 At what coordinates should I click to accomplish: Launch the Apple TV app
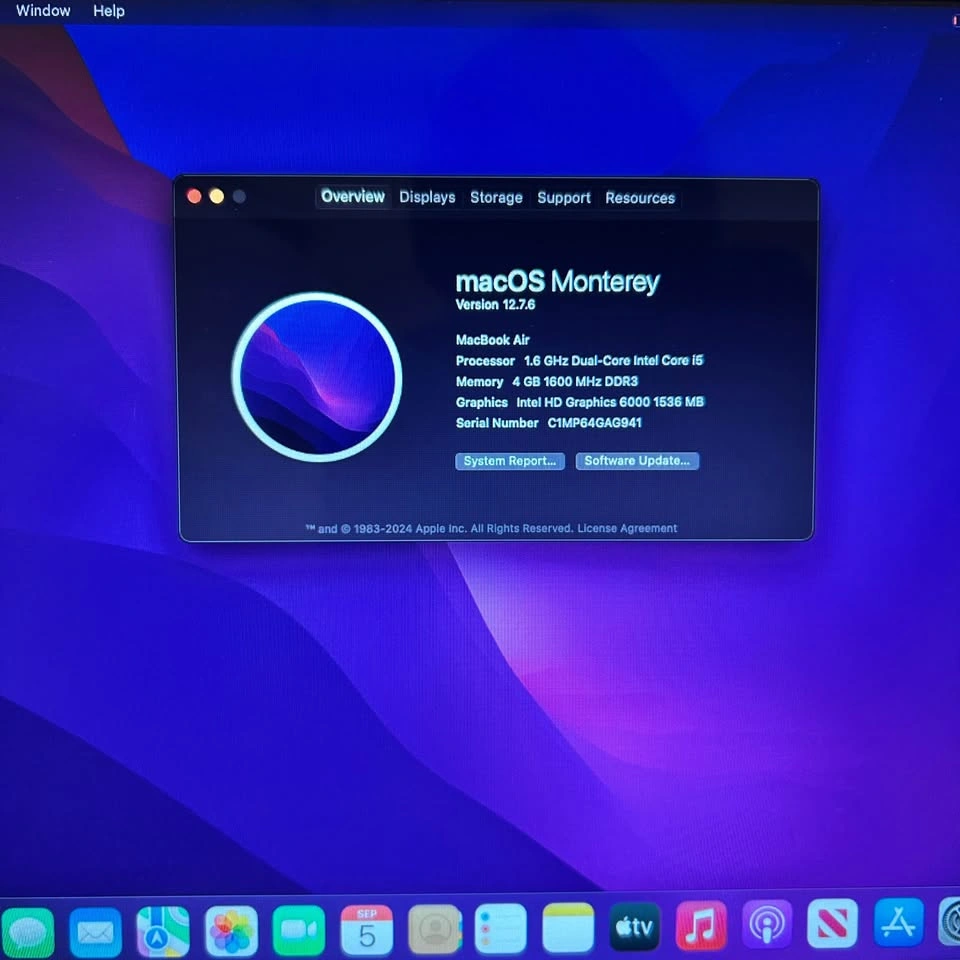click(x=635, y=926)
